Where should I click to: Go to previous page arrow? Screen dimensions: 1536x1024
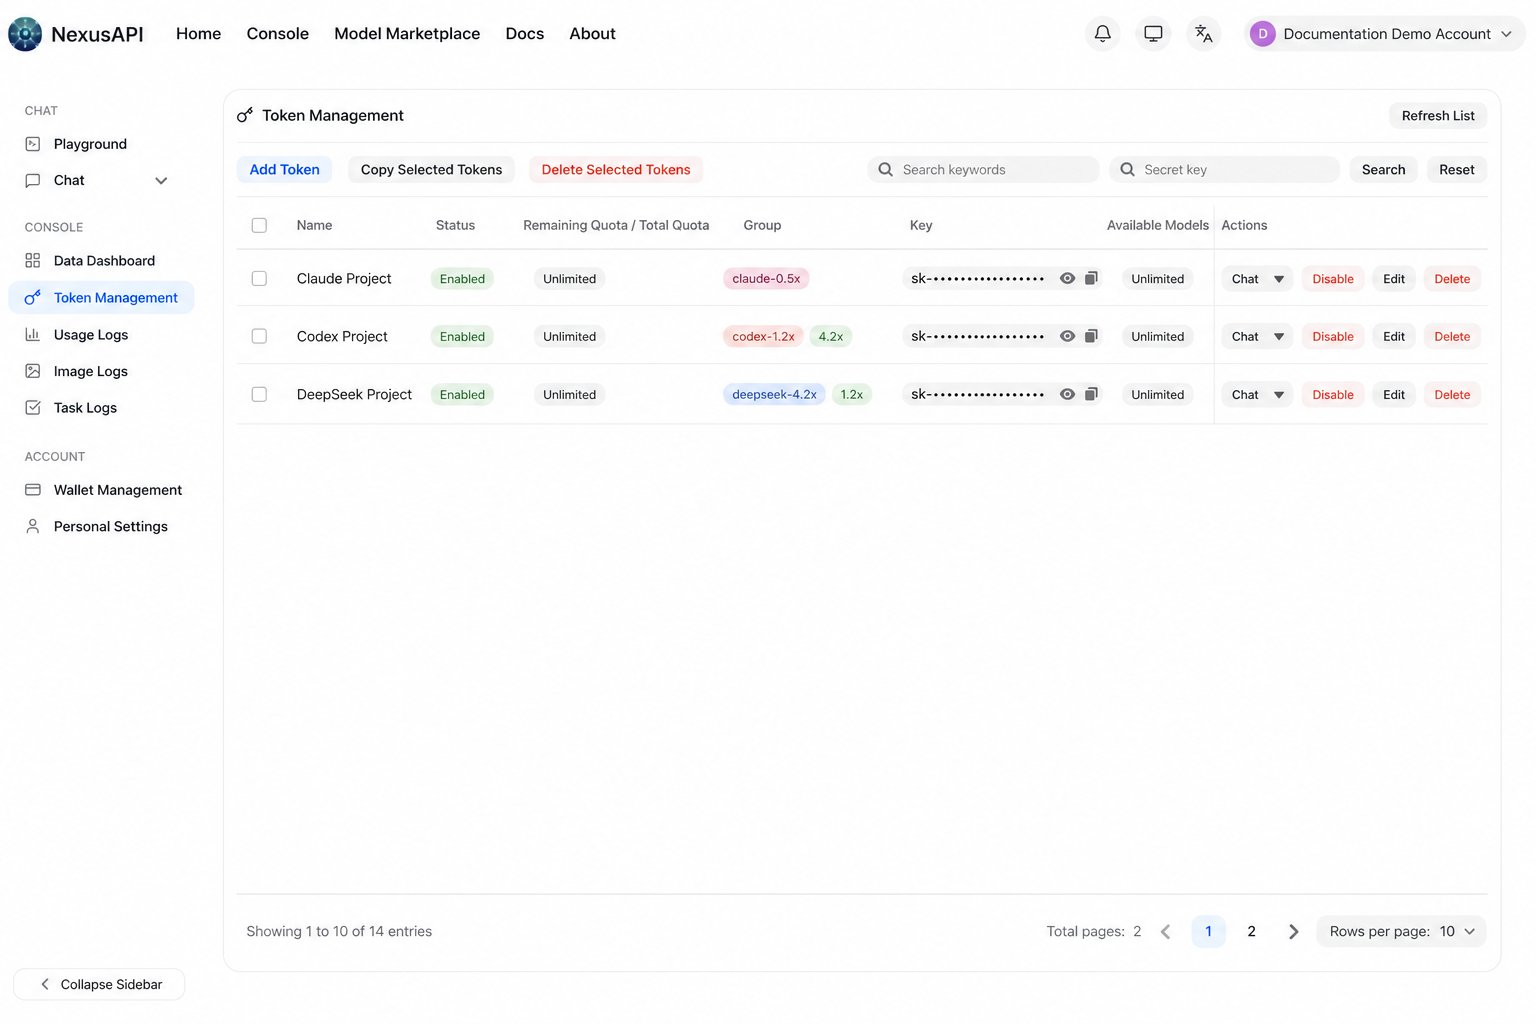click(1166, 932)
